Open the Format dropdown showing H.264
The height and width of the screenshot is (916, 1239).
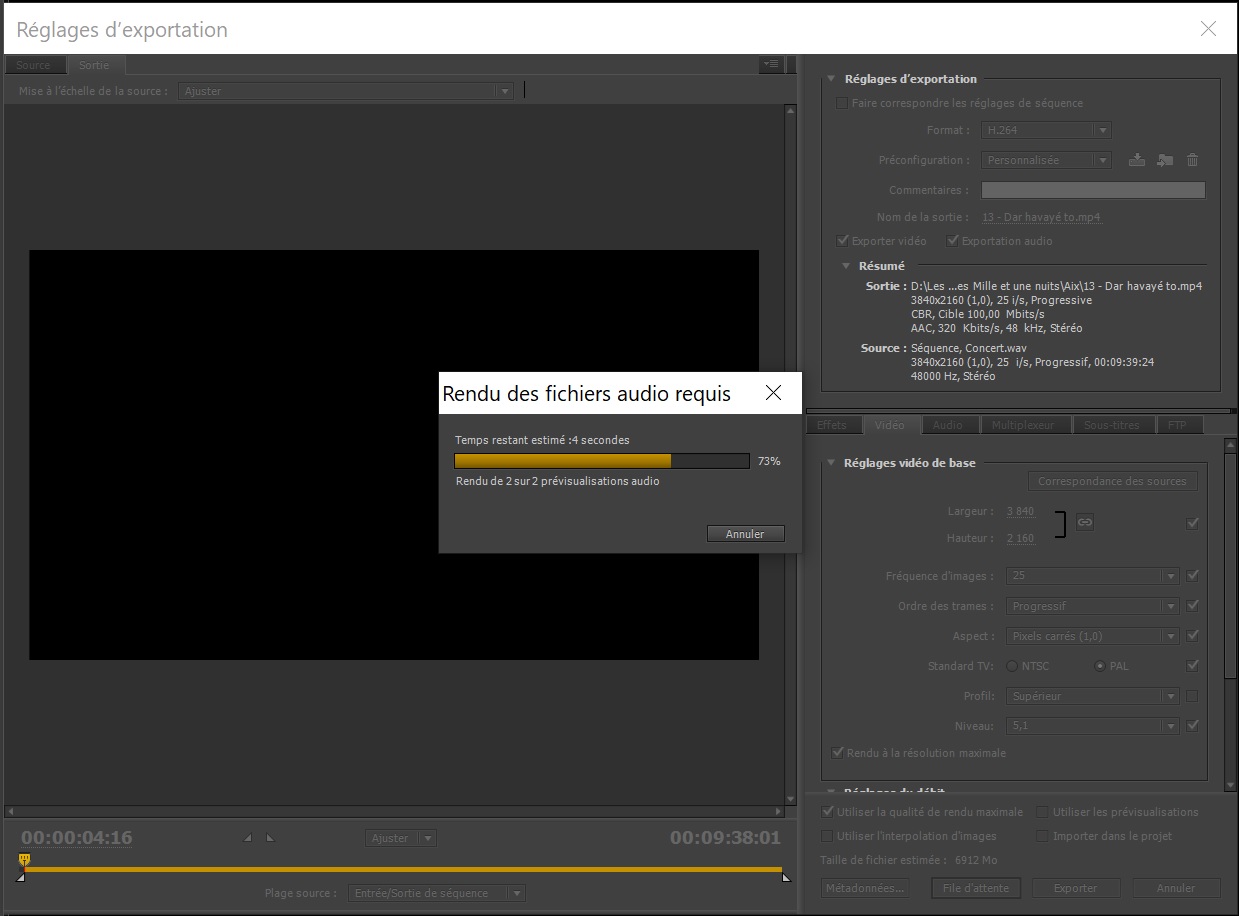coord(1046,130)
